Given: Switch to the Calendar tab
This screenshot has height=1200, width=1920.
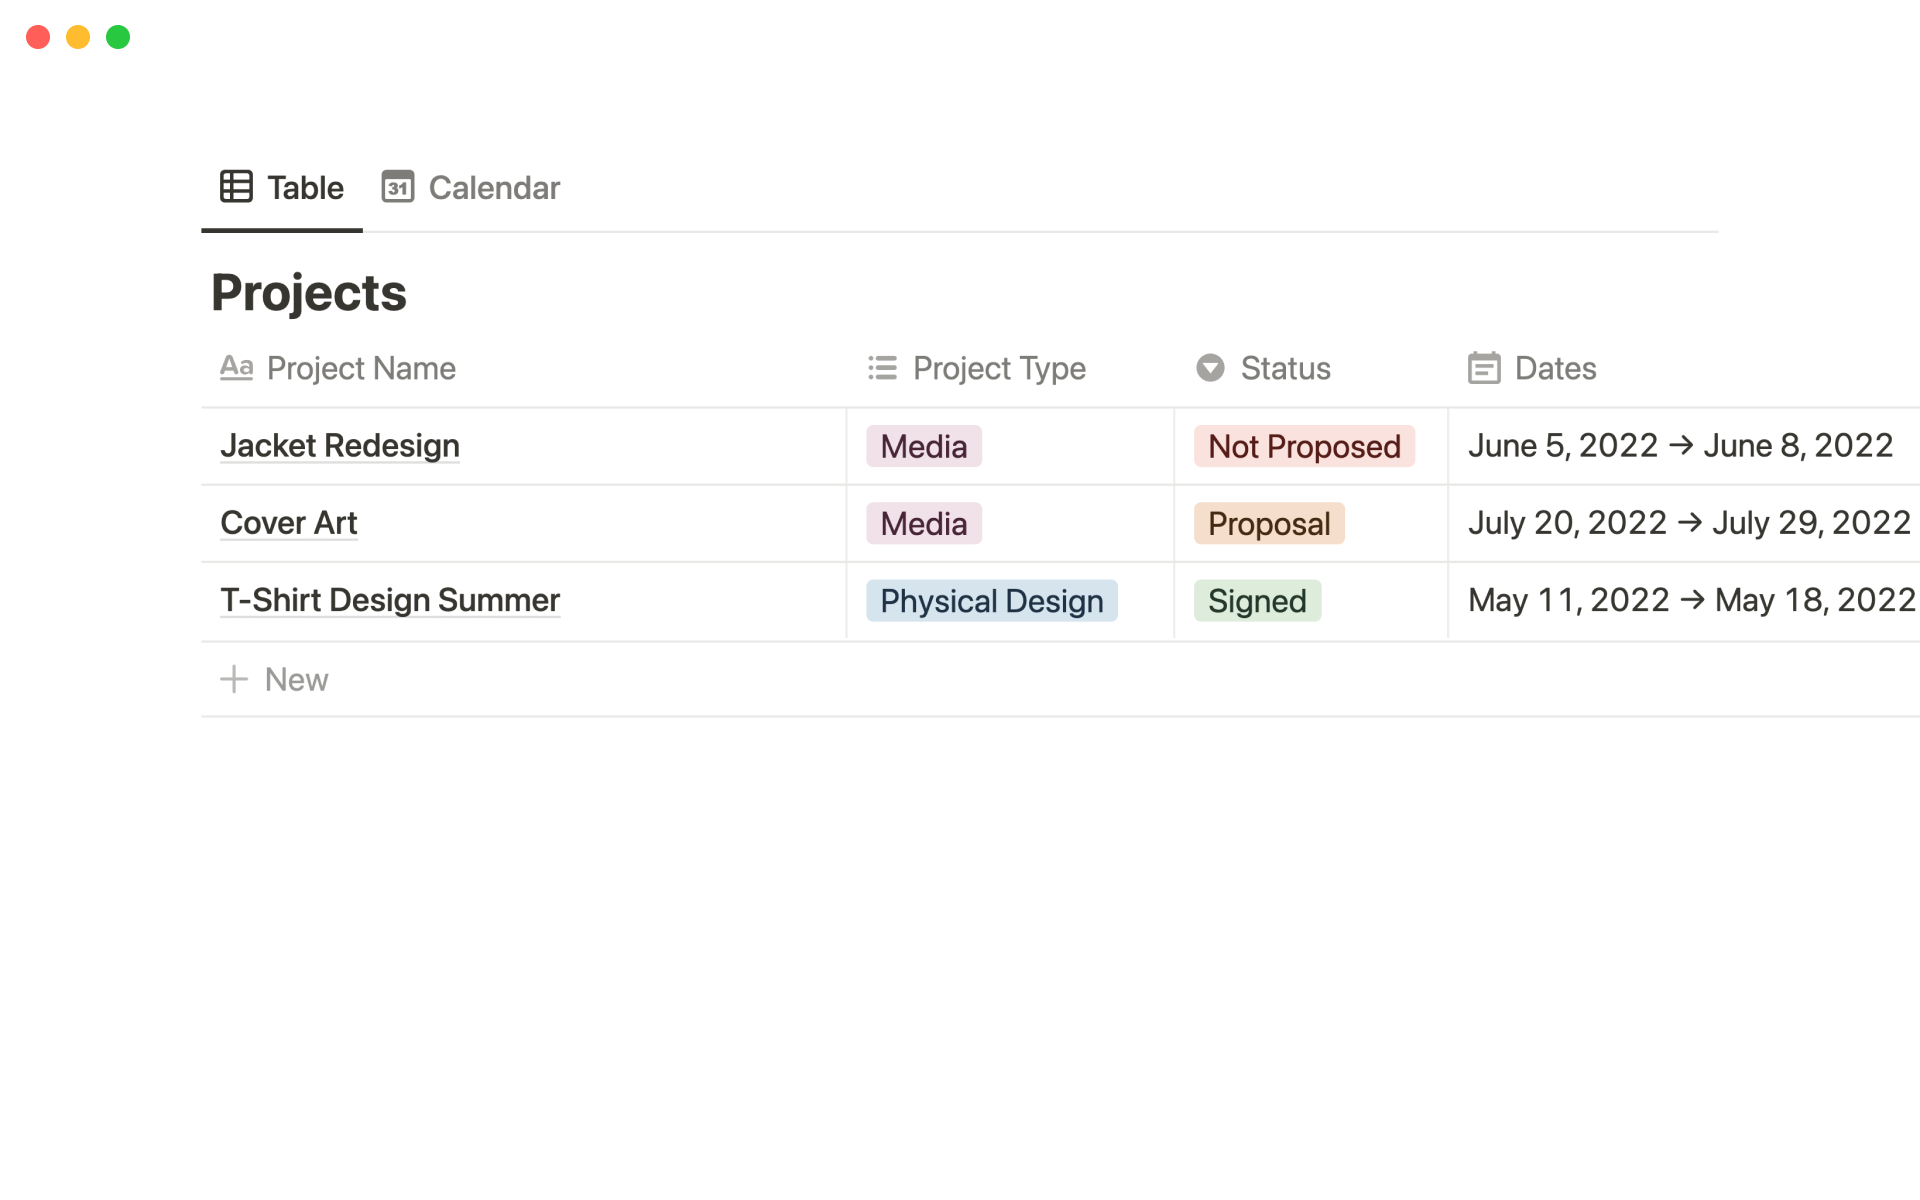Looking at the screenshot, I should coord(493,188).
